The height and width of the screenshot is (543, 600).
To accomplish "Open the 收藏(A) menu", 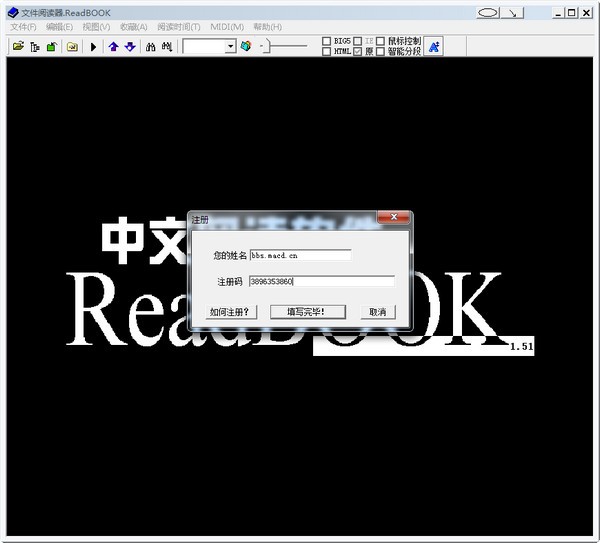I will 134,27.
